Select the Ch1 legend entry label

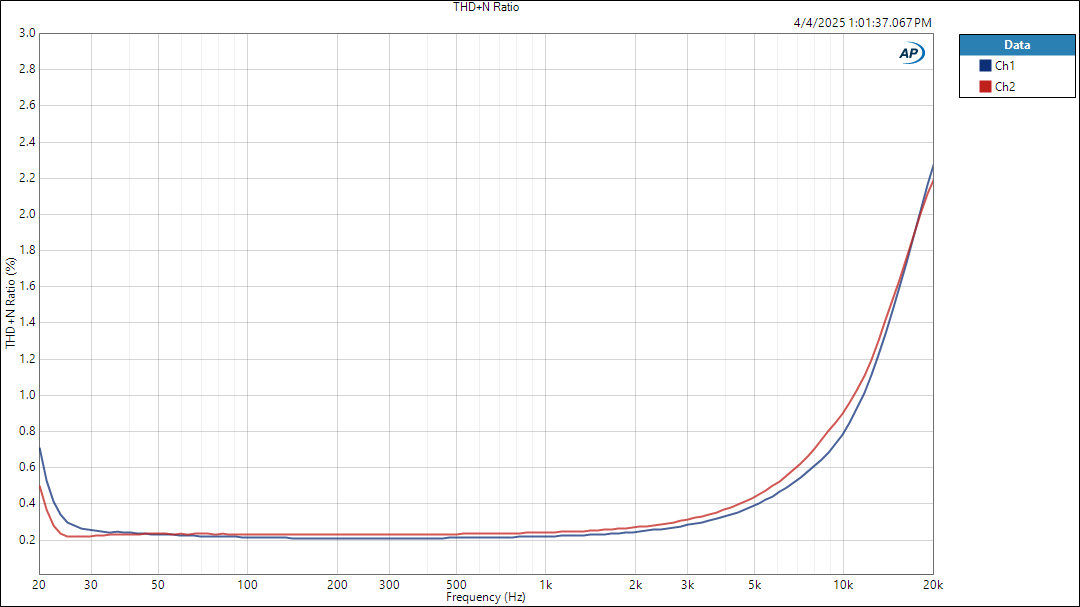(1005, 66)
